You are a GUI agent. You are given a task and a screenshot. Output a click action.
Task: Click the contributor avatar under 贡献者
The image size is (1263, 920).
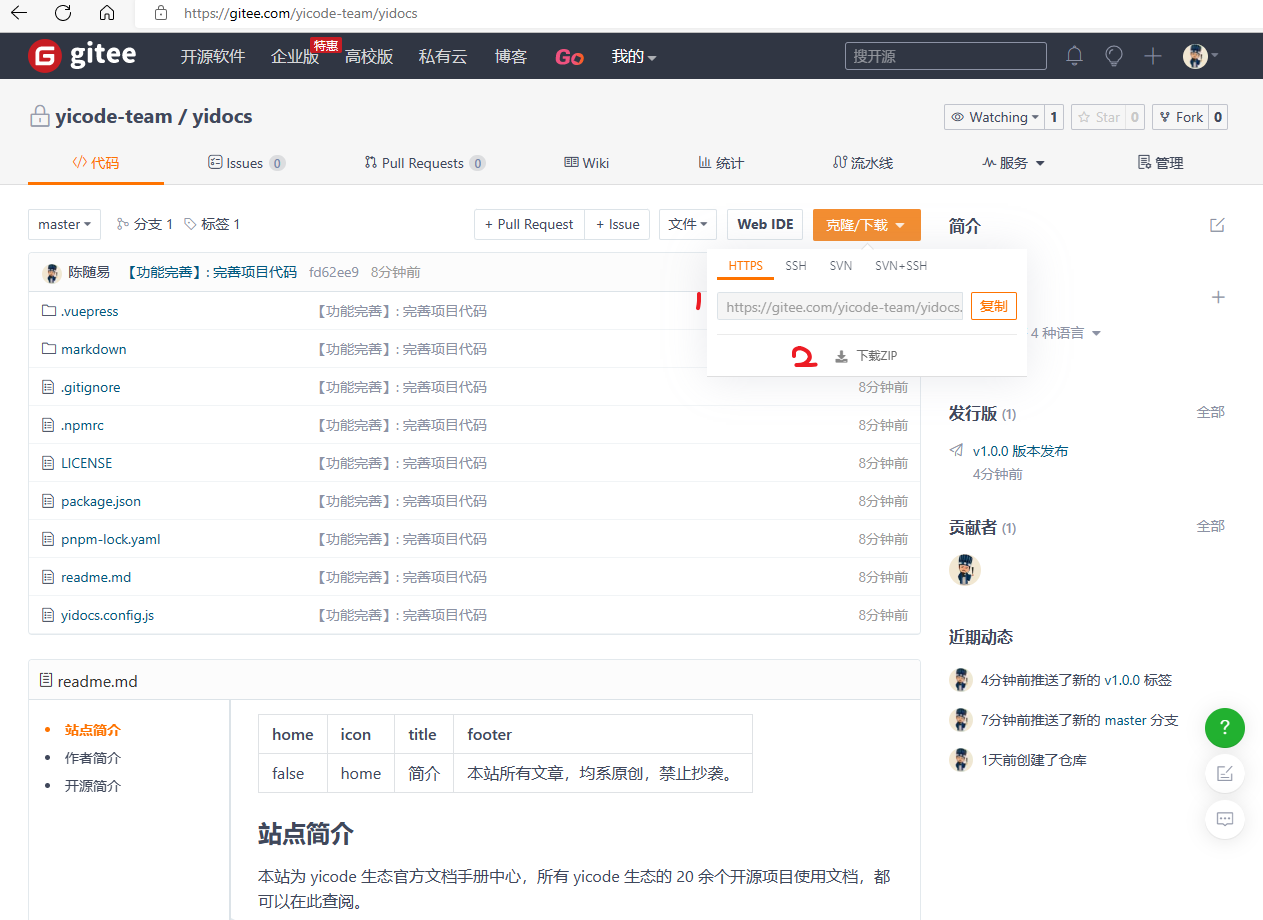pos(965,570)
